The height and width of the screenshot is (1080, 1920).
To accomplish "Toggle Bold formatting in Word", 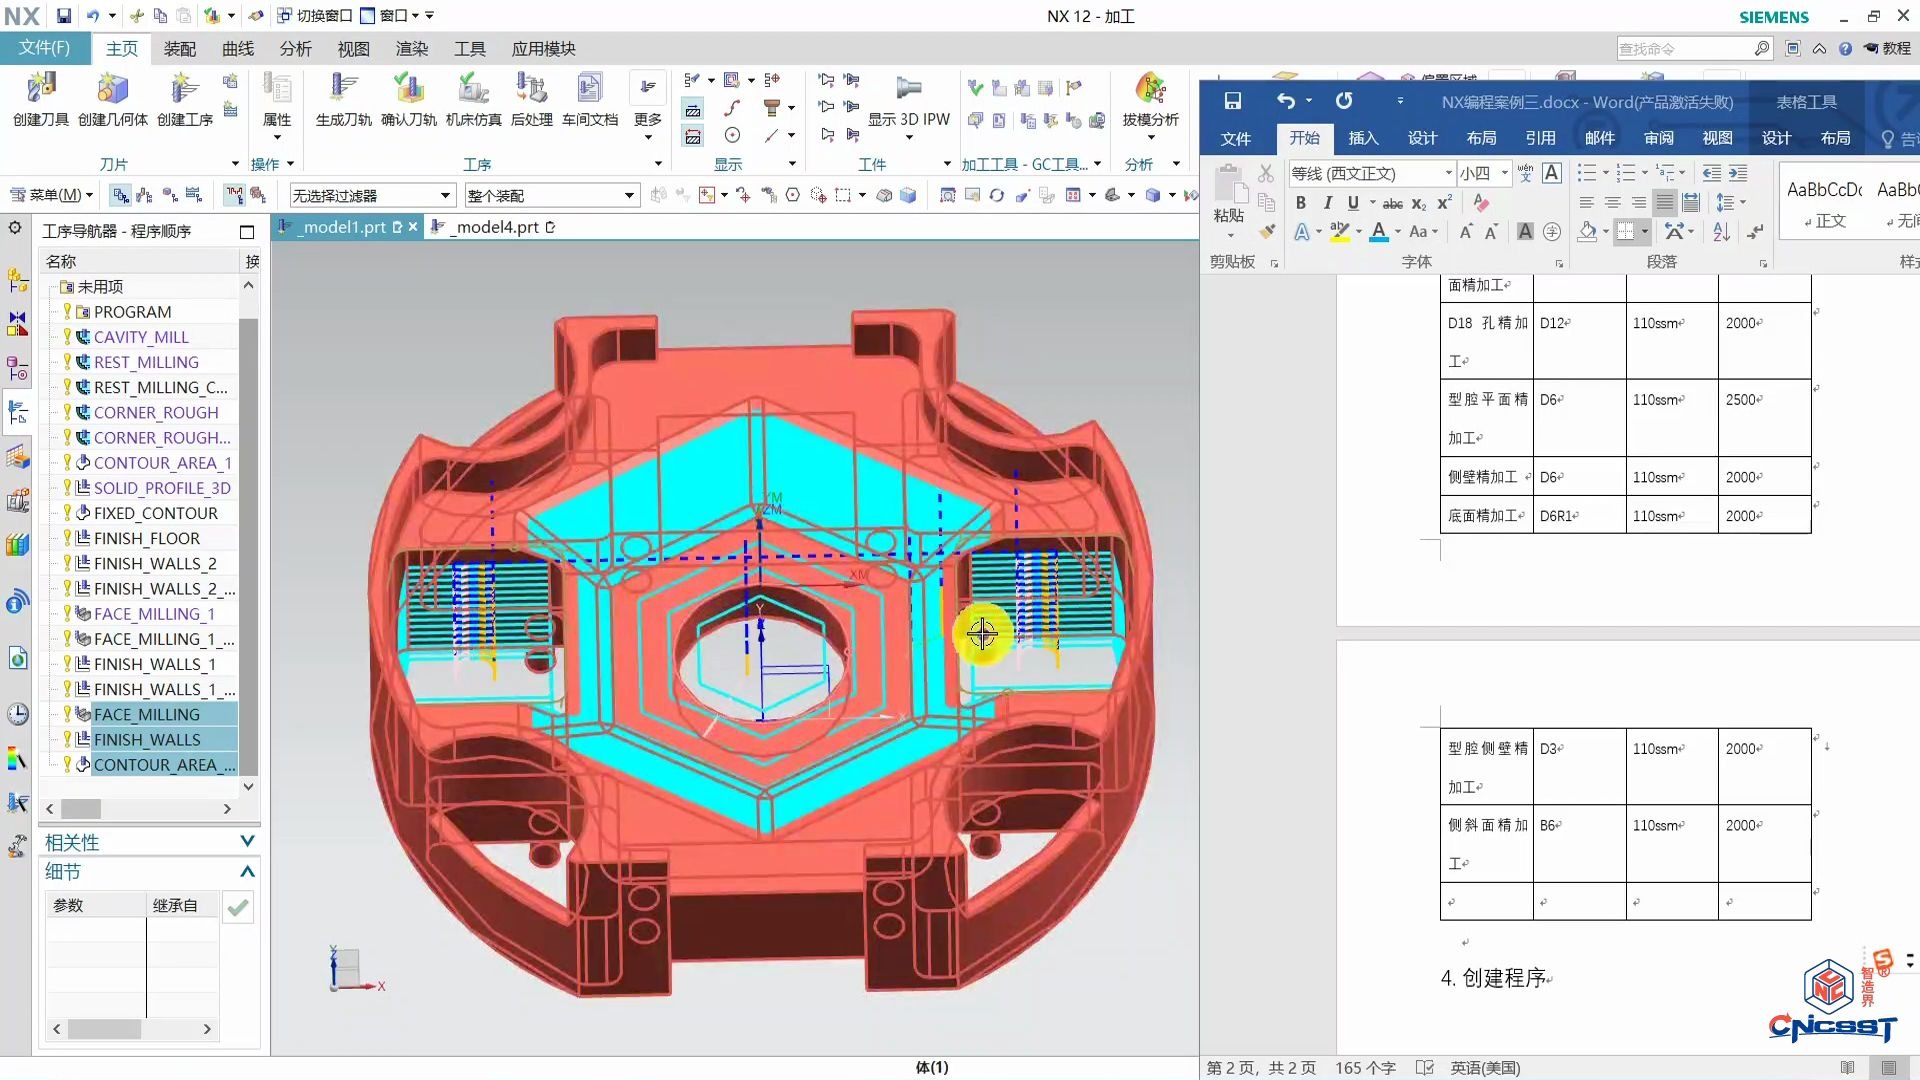I will (x=1301, y=203).
